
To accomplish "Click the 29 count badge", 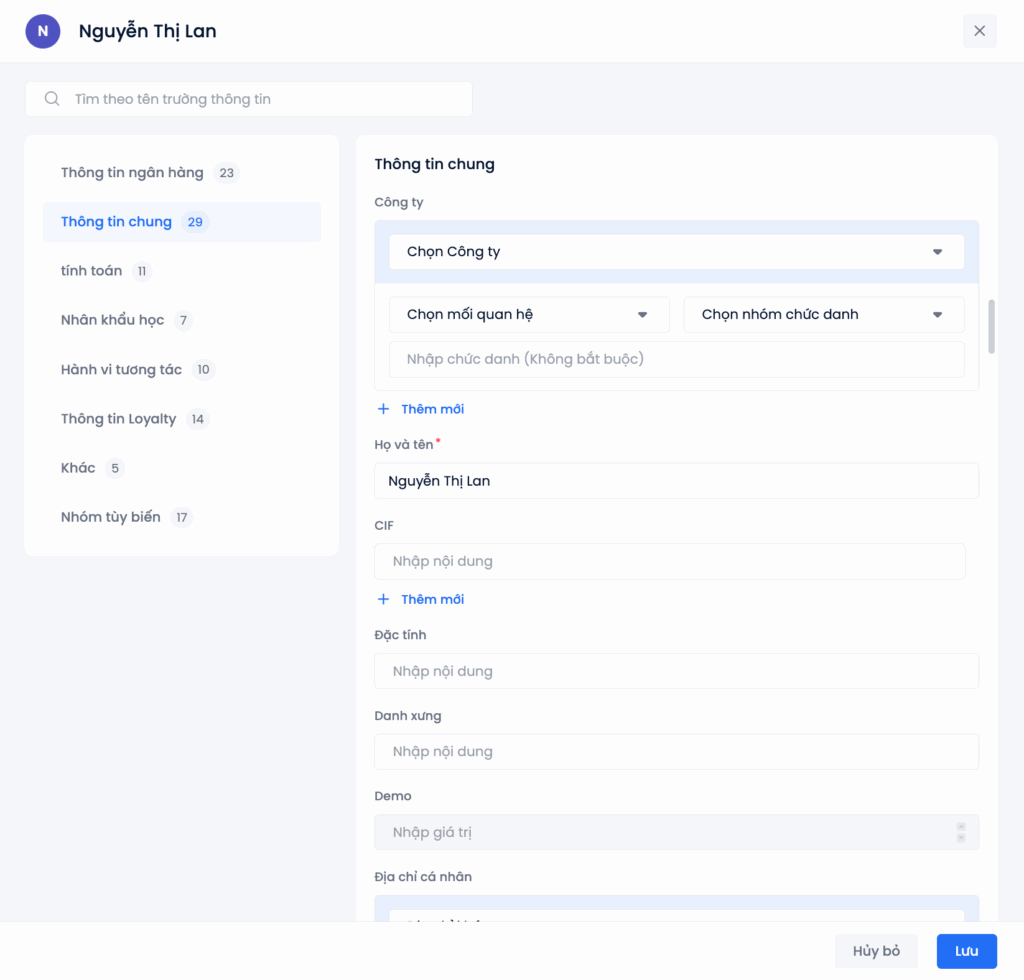I will click(x=195, y=222).
